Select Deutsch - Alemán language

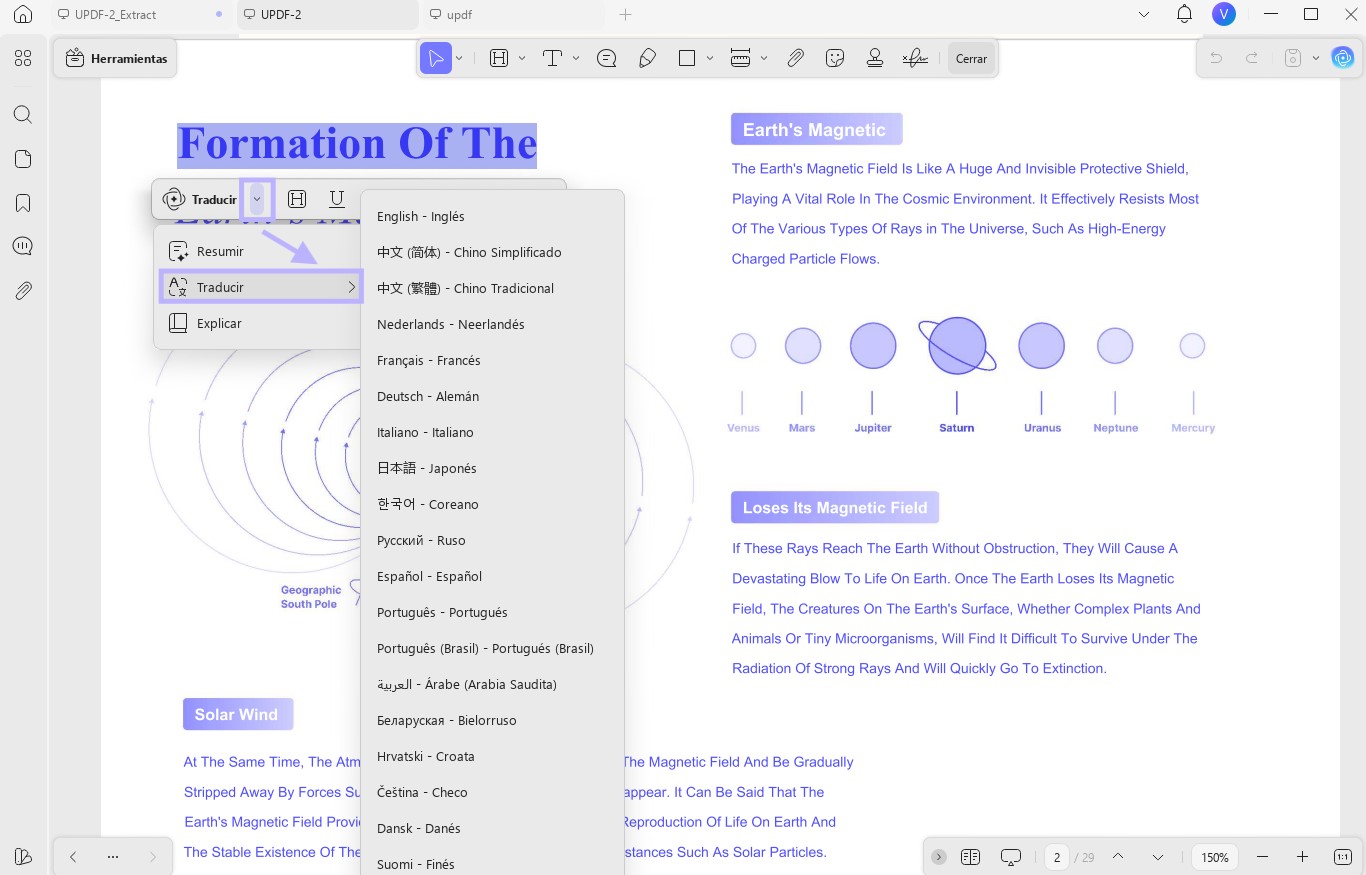492,396
